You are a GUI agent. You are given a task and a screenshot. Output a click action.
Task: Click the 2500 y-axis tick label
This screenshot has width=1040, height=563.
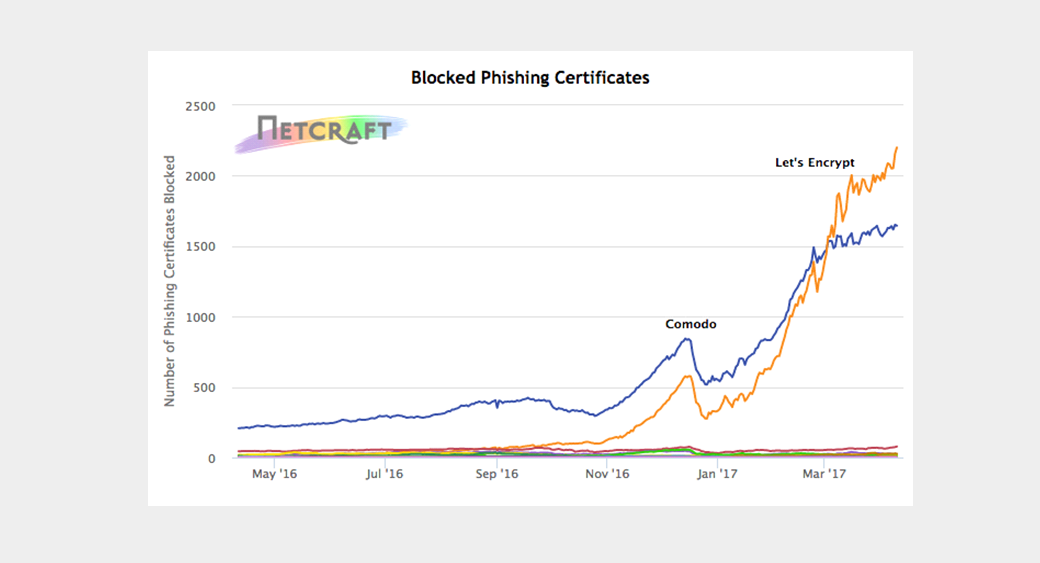201,105
